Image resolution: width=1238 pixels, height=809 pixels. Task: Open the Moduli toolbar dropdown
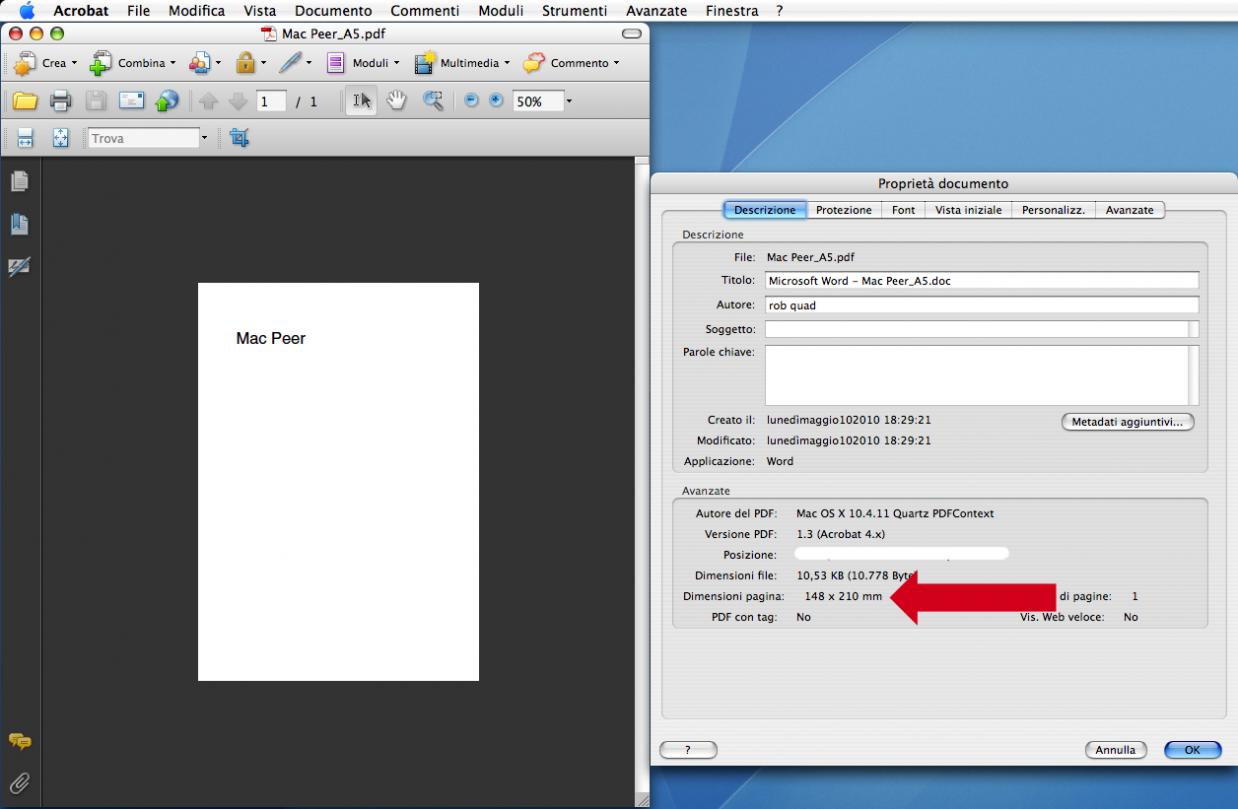tap(361, 63)
